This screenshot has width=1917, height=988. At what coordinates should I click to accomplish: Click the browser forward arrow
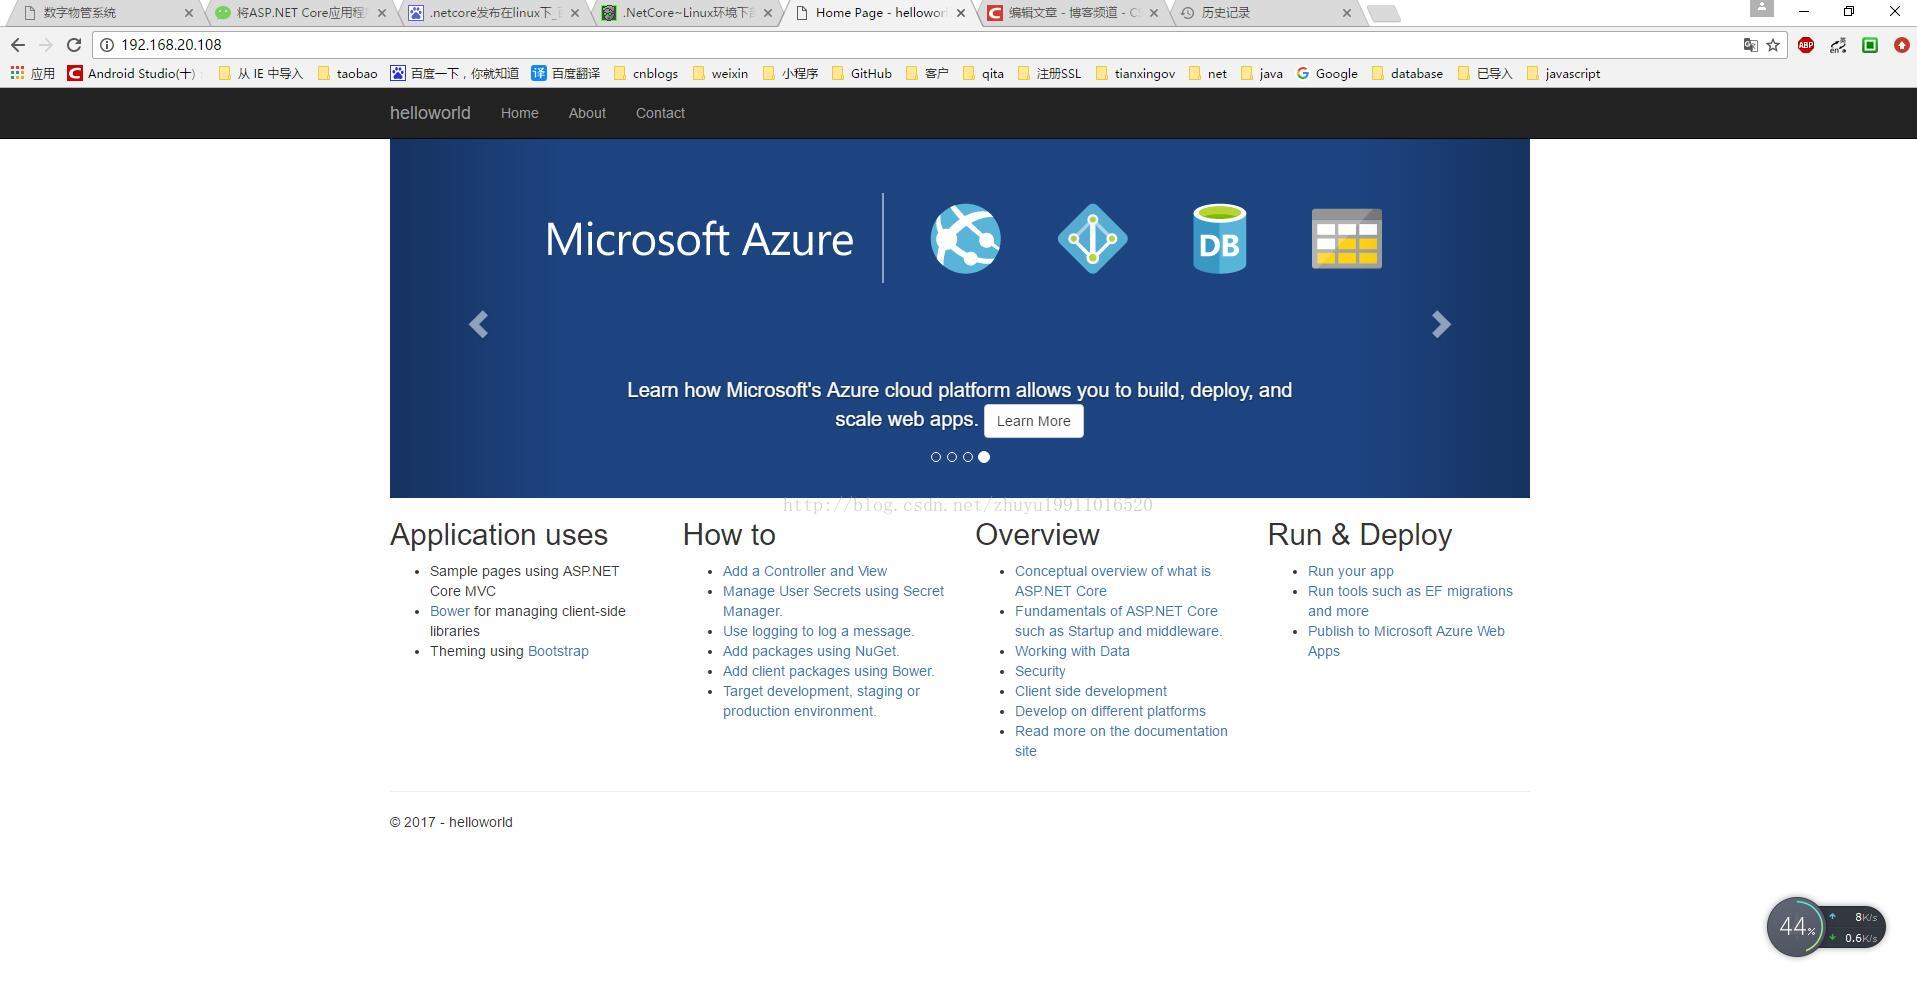pos(46,45)
